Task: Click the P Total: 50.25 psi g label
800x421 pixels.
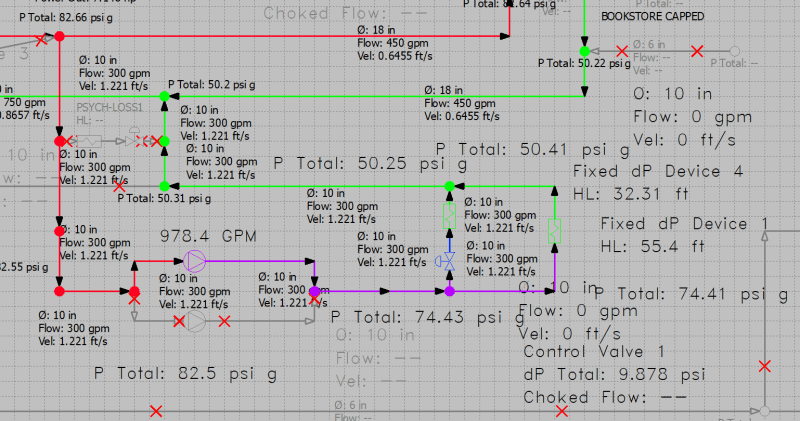Action: [370, 164]
